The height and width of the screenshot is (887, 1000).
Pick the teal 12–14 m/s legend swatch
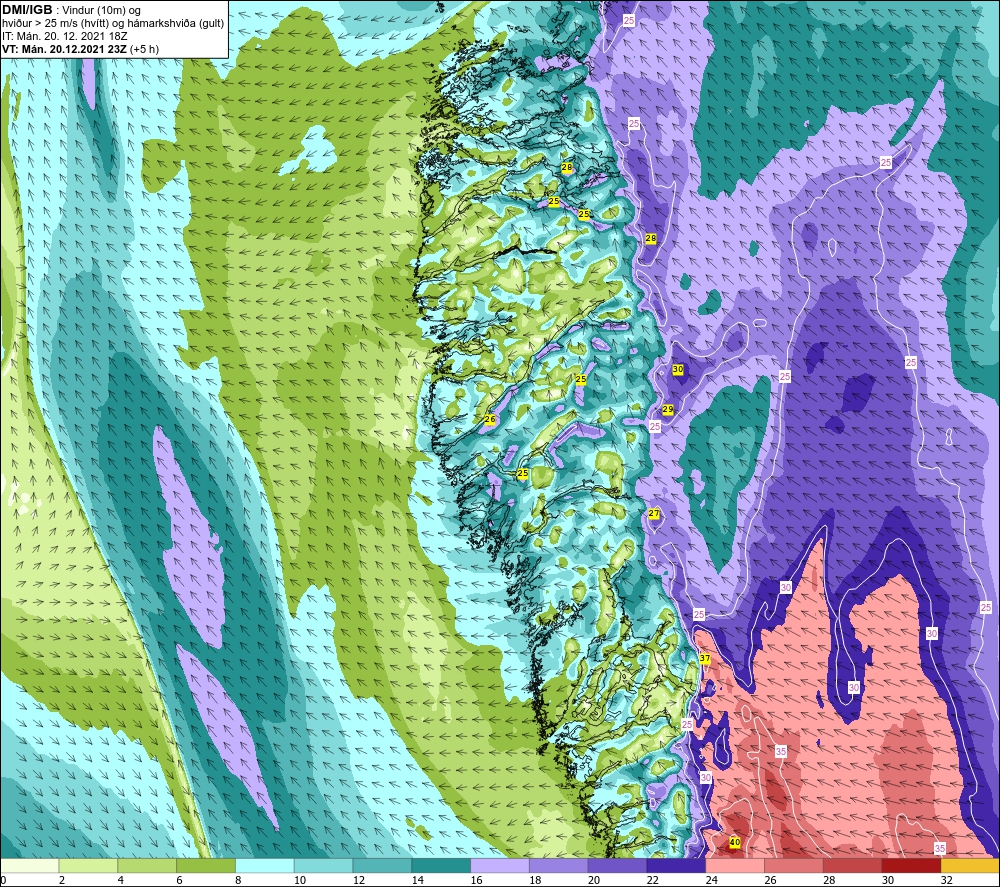click(383, 865)
